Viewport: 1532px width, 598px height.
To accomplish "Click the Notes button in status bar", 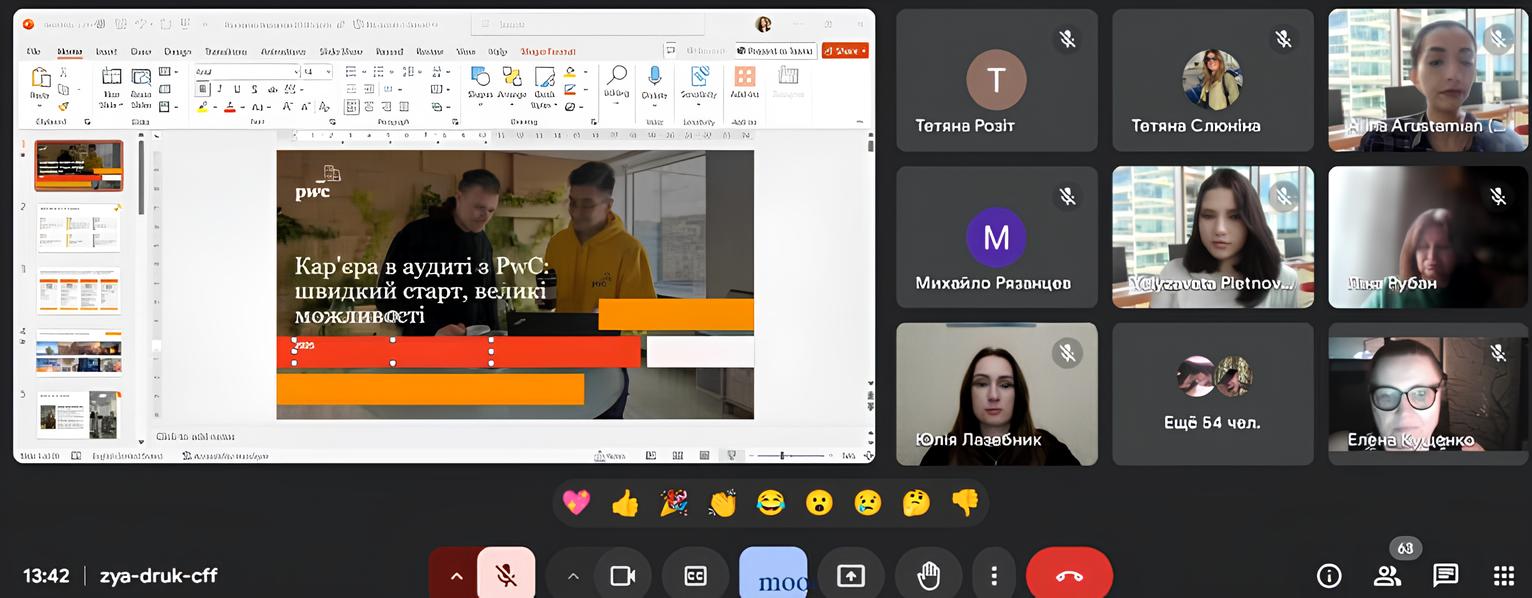I will 610,455.
